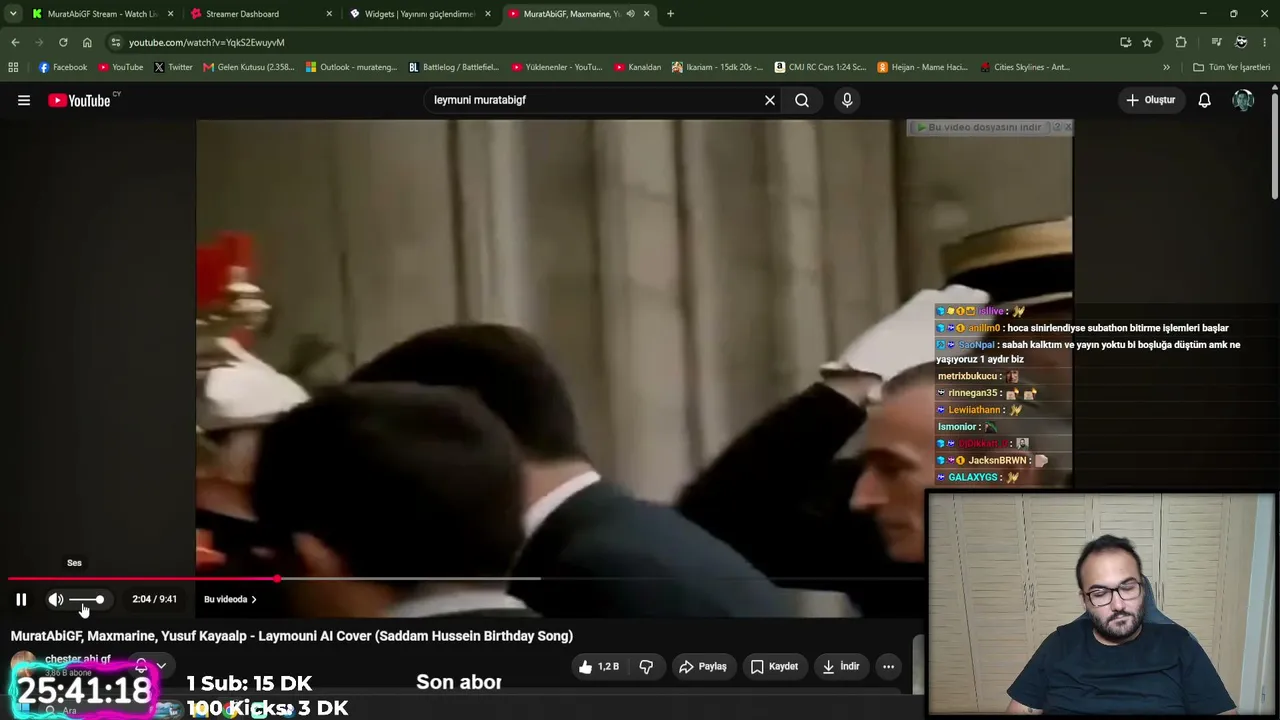
Task: Open the Kanaldan bookmark
Action: (638, 67)
